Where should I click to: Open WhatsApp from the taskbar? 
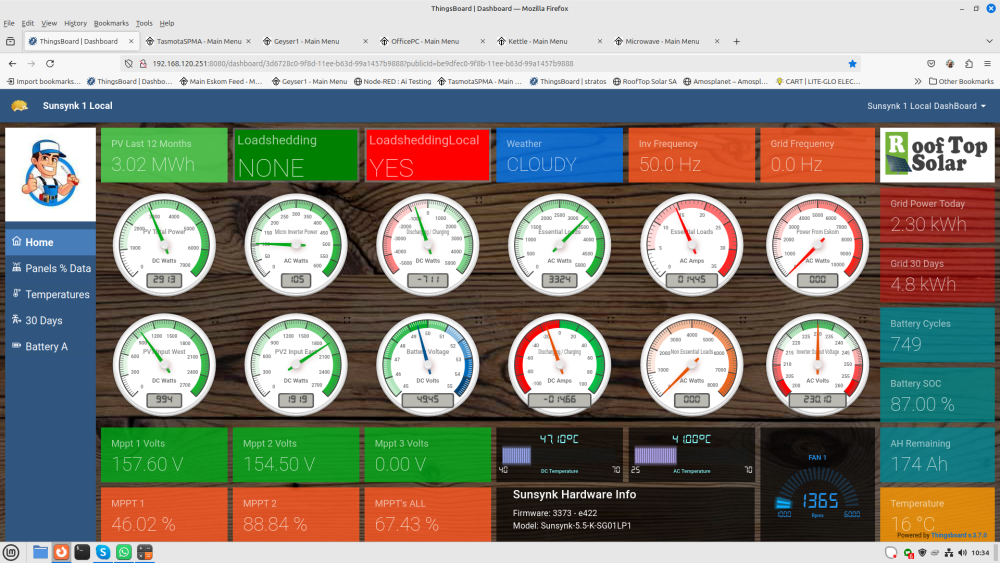124,552
